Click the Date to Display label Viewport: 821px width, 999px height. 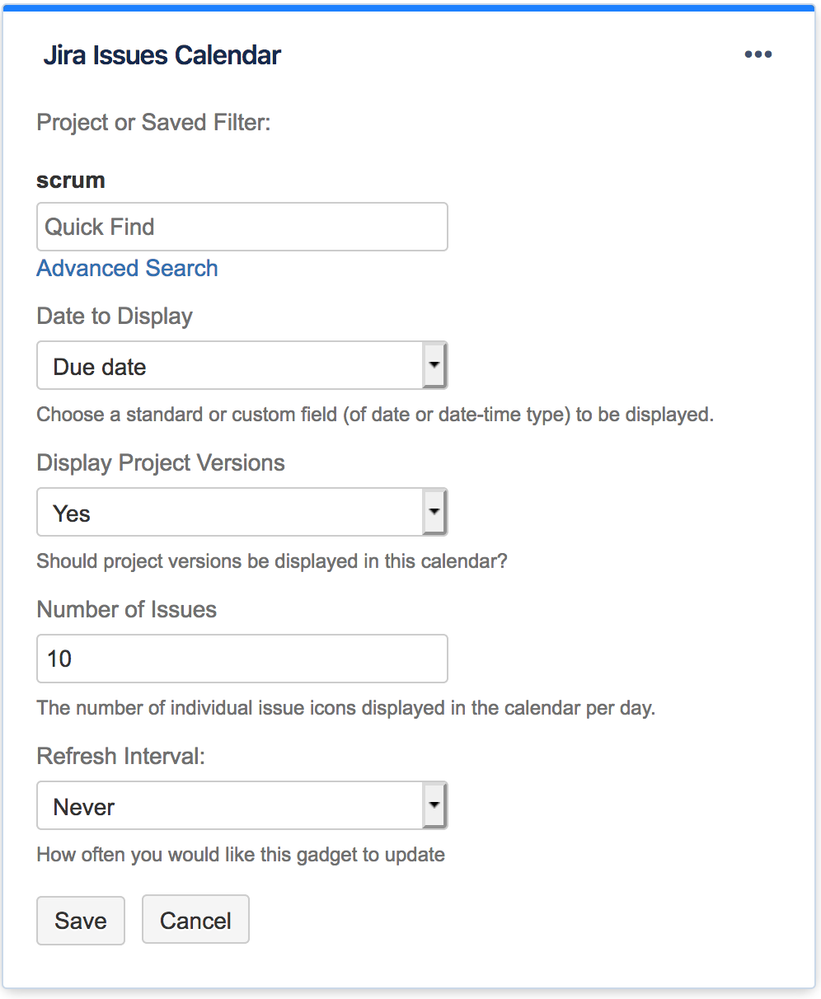pos(114,316)
